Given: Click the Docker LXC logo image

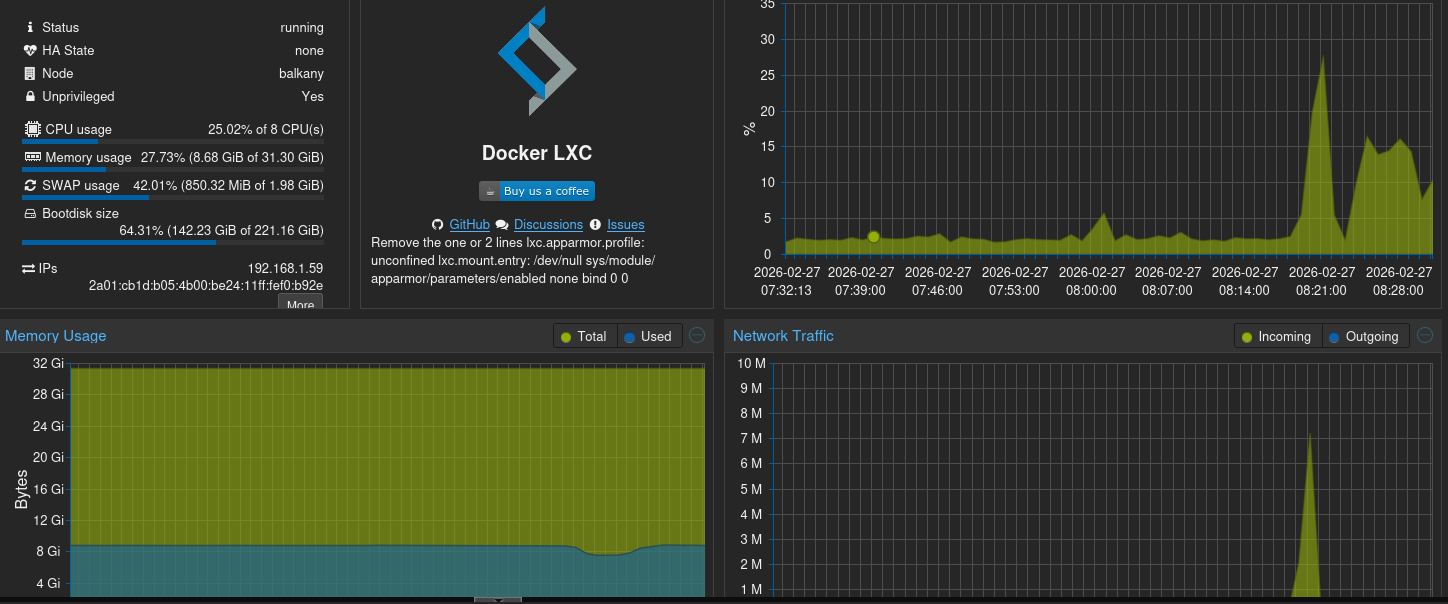Looking at the screenshot, I should (537, 61).
